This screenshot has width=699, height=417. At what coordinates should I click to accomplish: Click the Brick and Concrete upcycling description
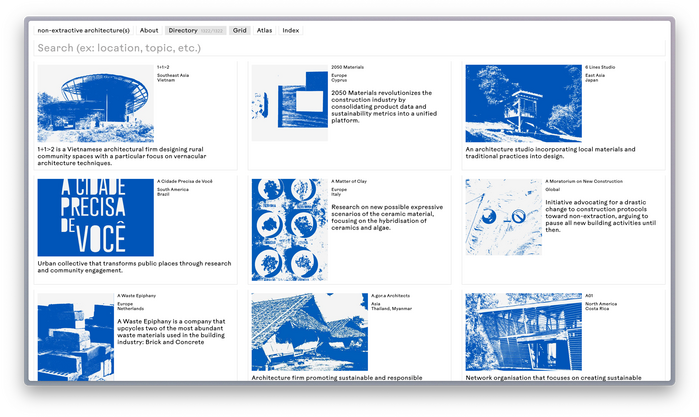click(x=171, y=331)
